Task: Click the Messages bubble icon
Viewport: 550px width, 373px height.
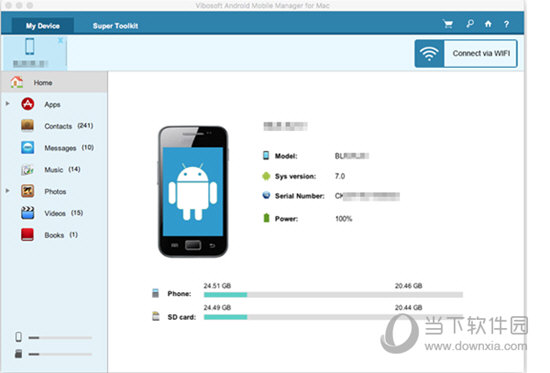Action: tap(27, 147)
